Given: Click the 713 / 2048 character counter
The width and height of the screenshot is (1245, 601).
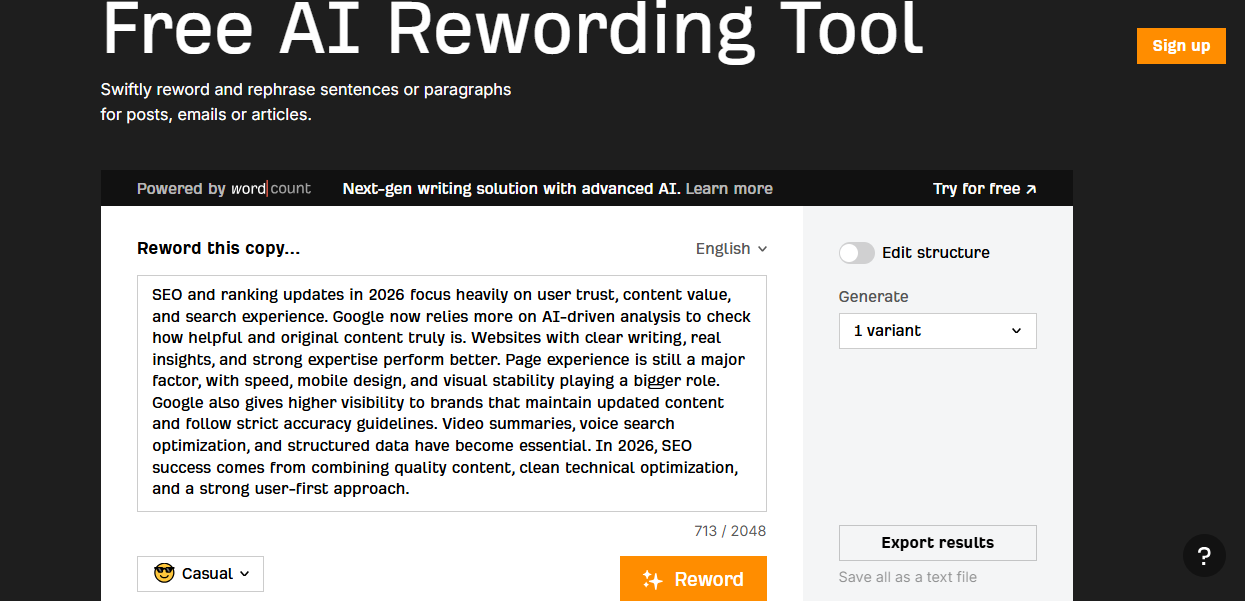Looking at the screenshot, I should point(730,531).
